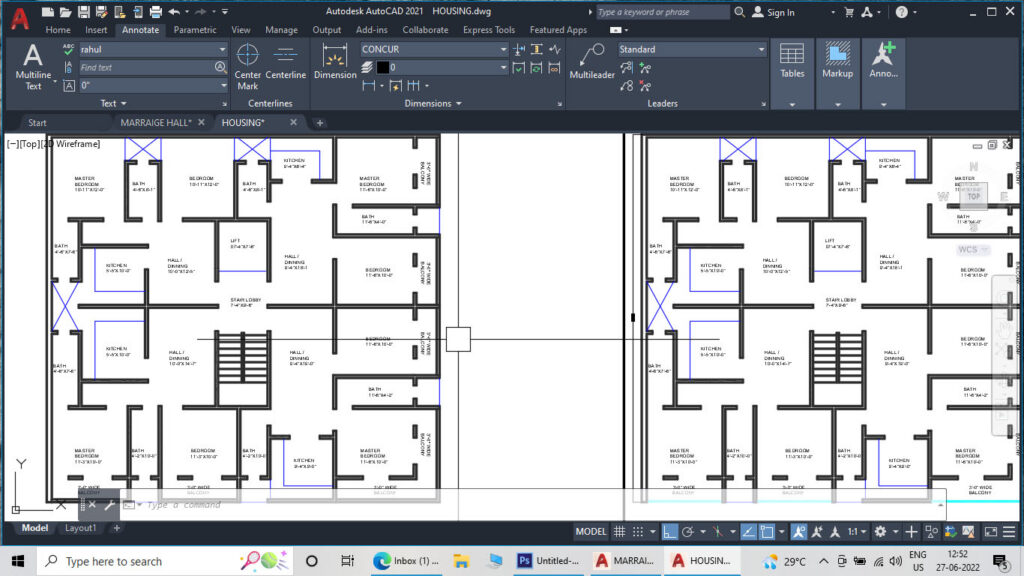Viewport: 1024px width, 576px height.
Task: Open the Autodesk App Store cart icon
Action: (849, 12)
